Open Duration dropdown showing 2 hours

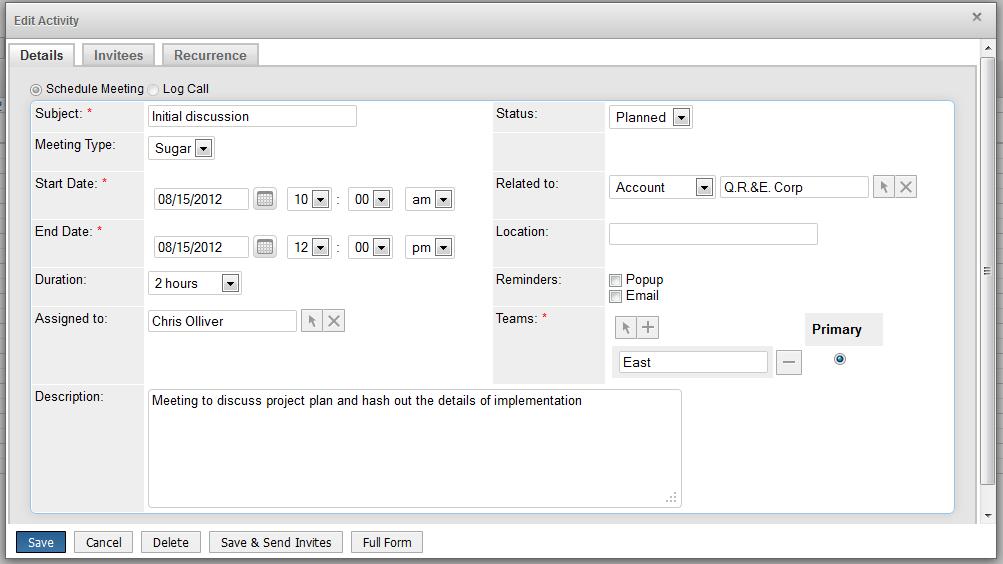[x=194, y=283]
